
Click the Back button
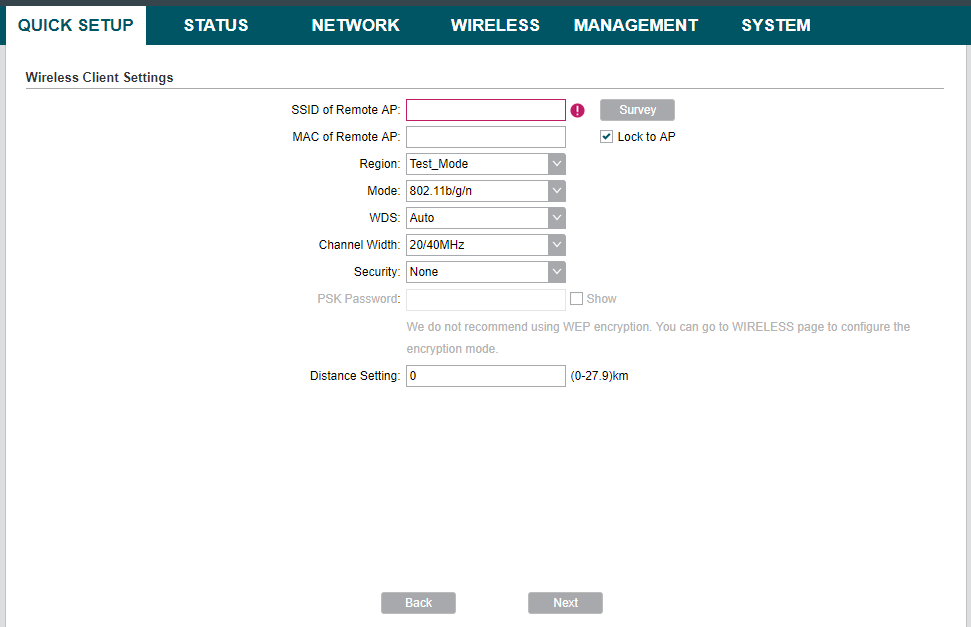pyautogui.click(x=418, y=602)
